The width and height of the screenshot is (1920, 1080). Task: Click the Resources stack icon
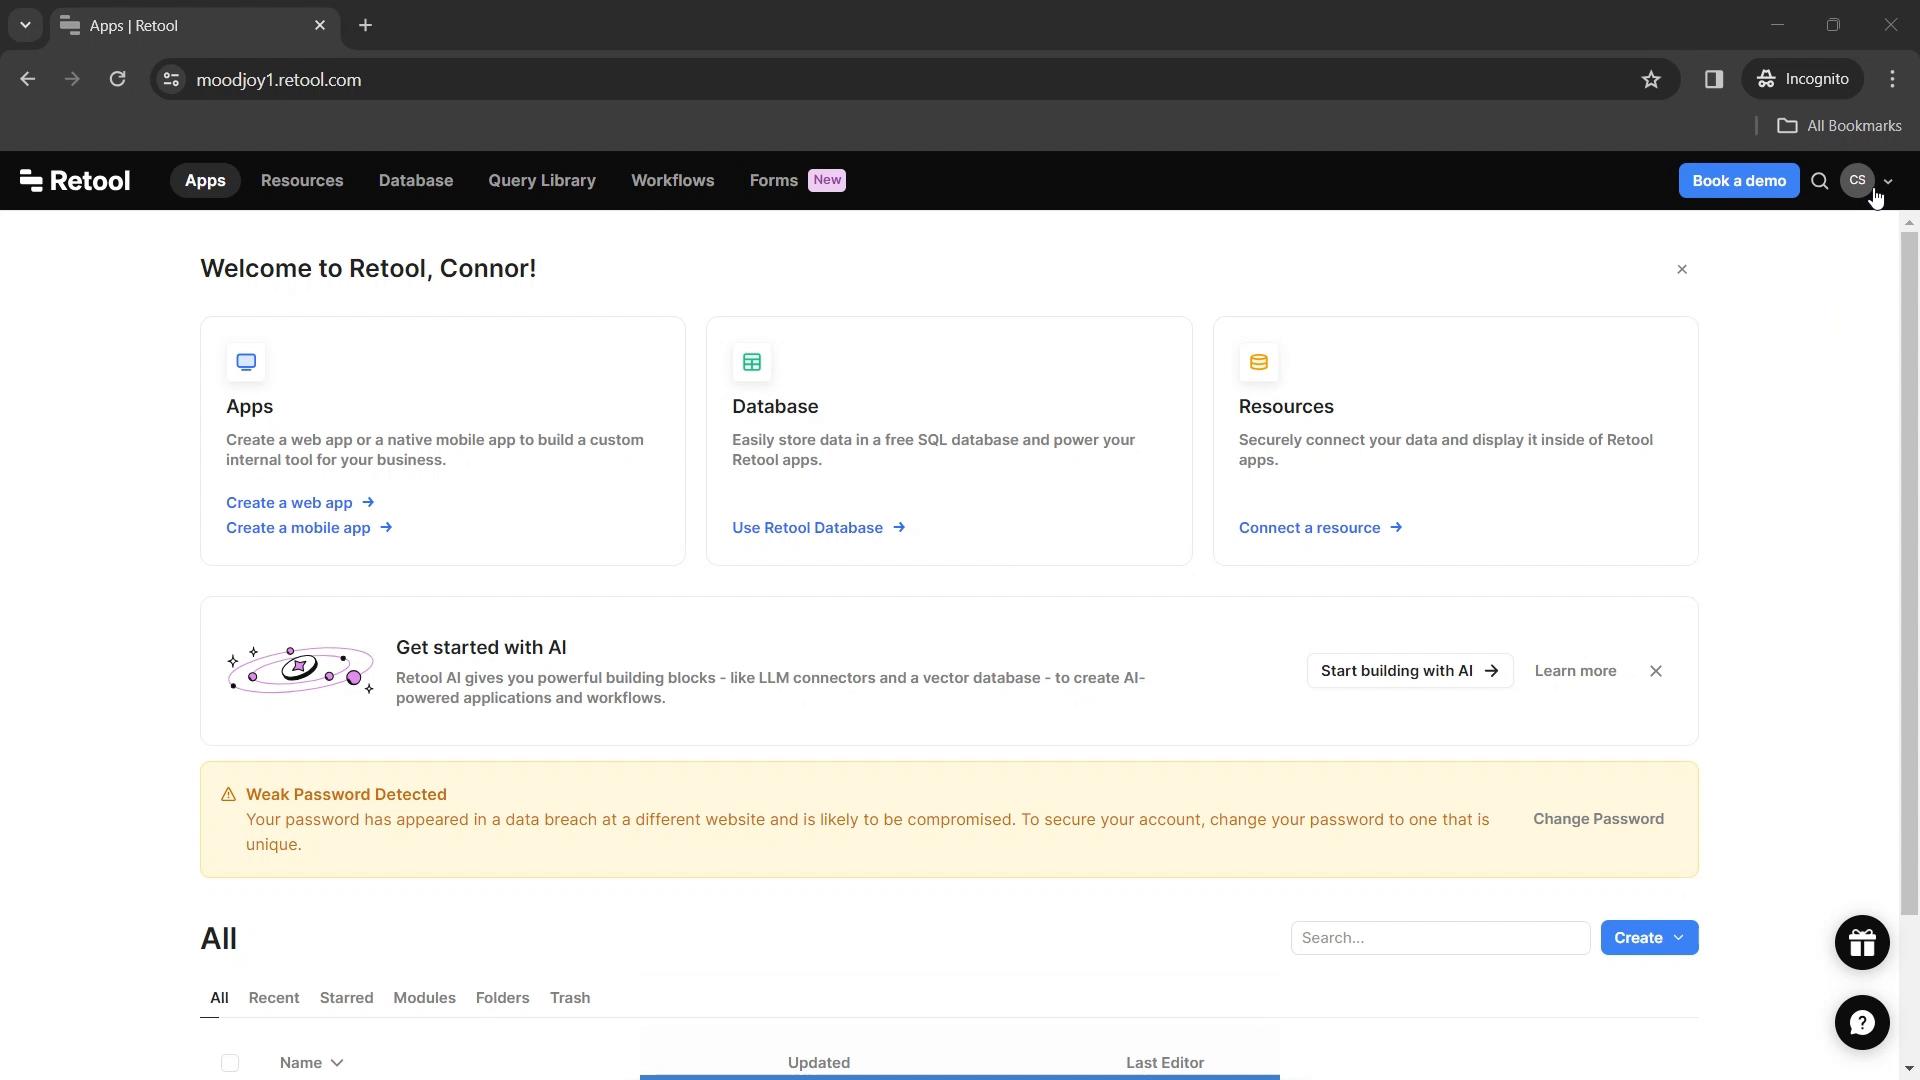[1258, 361]
